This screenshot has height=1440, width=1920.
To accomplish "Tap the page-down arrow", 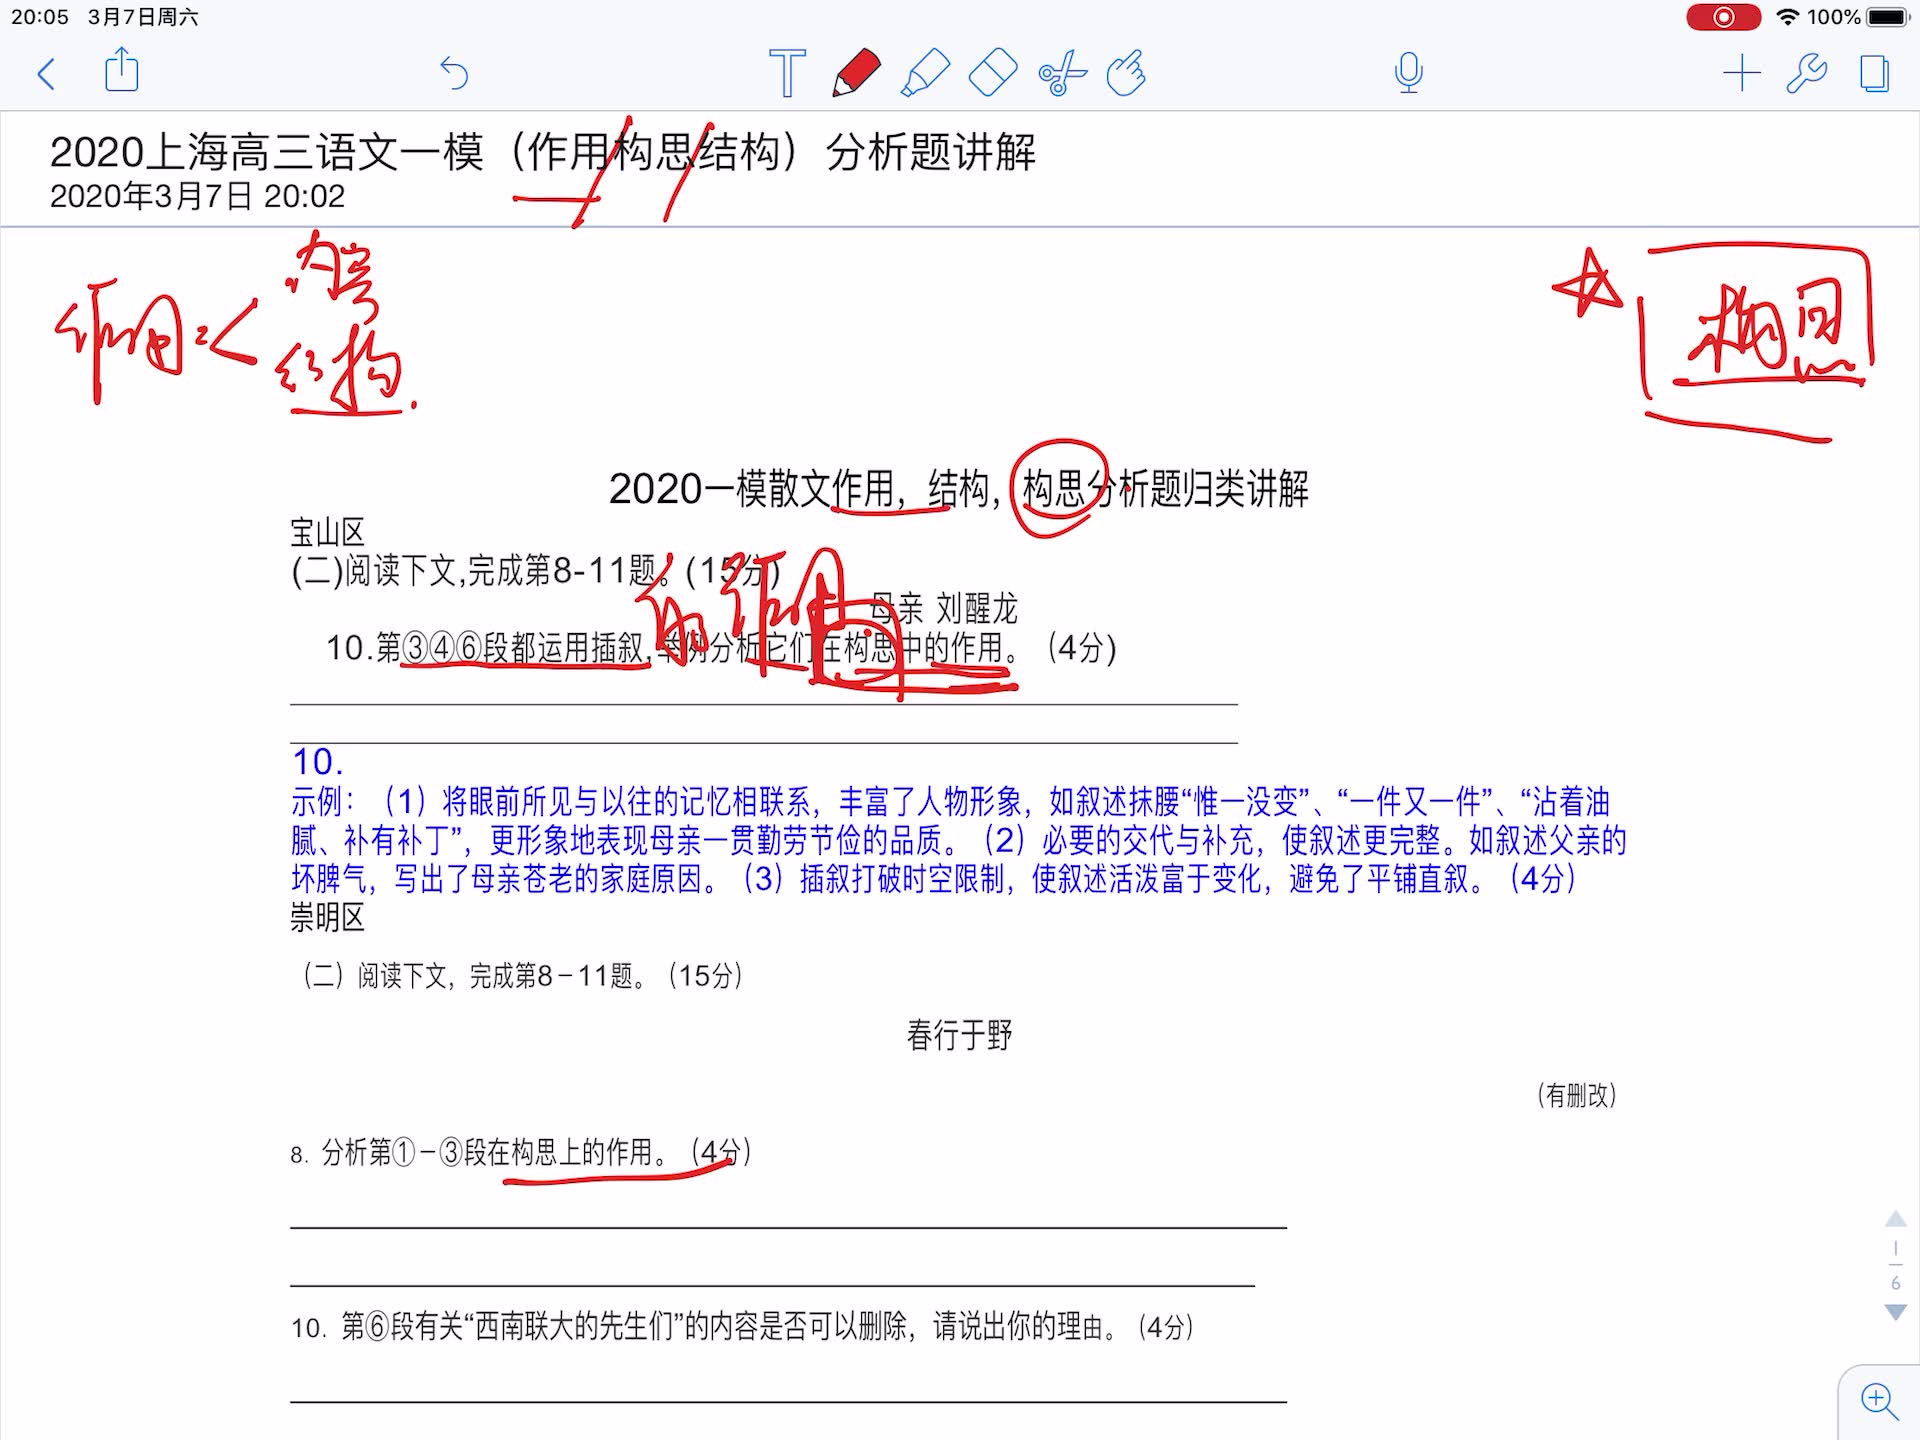I will [1896, 1312].
